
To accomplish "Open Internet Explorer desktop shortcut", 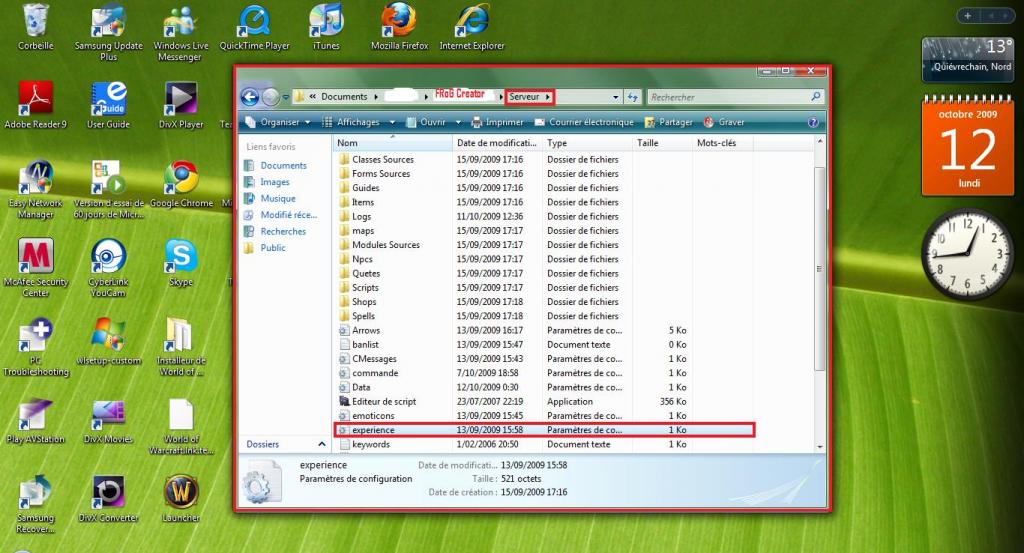I will click(472, 26).
